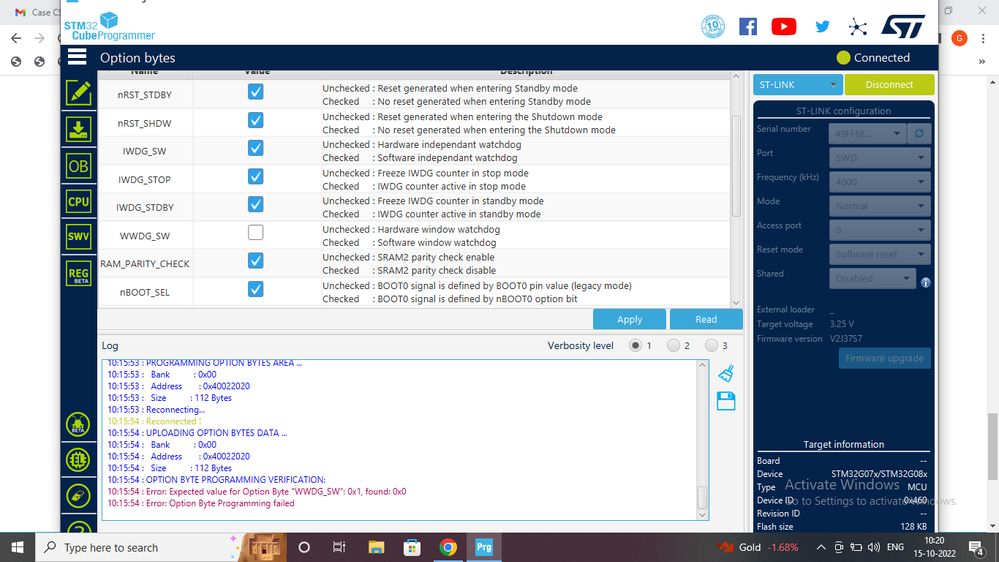Refresh the ST-LINK serial number list
The image size is (999, 562).
(919, 134)
